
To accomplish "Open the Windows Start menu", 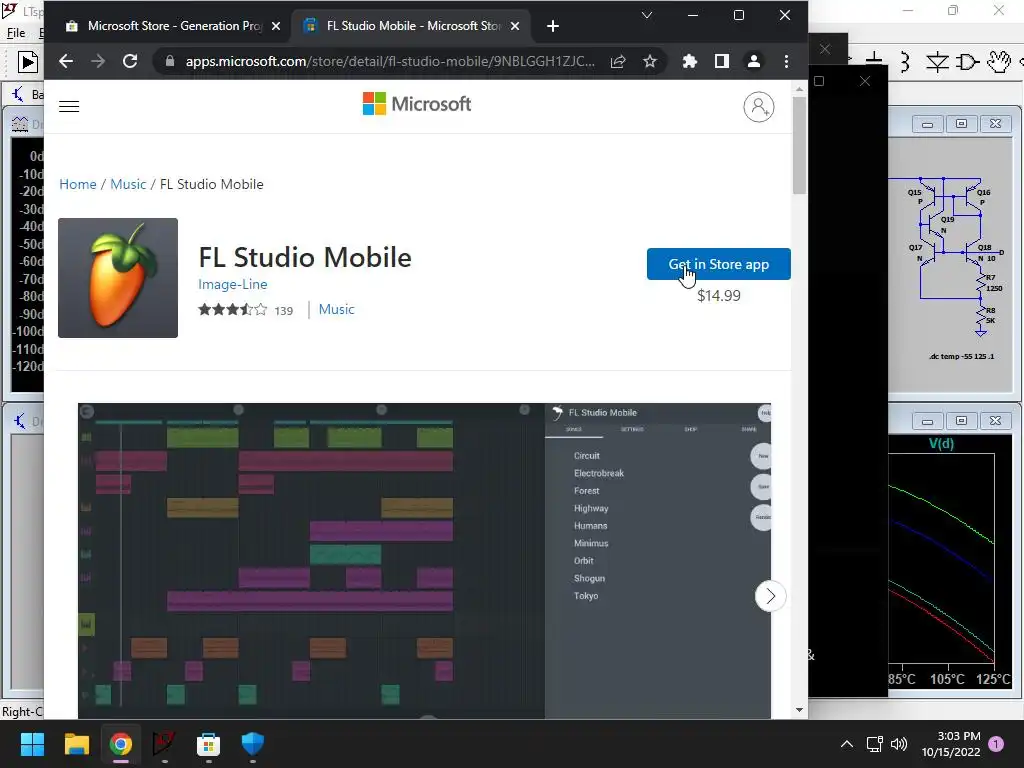I will pyautogui.click(x=32, y=744).
